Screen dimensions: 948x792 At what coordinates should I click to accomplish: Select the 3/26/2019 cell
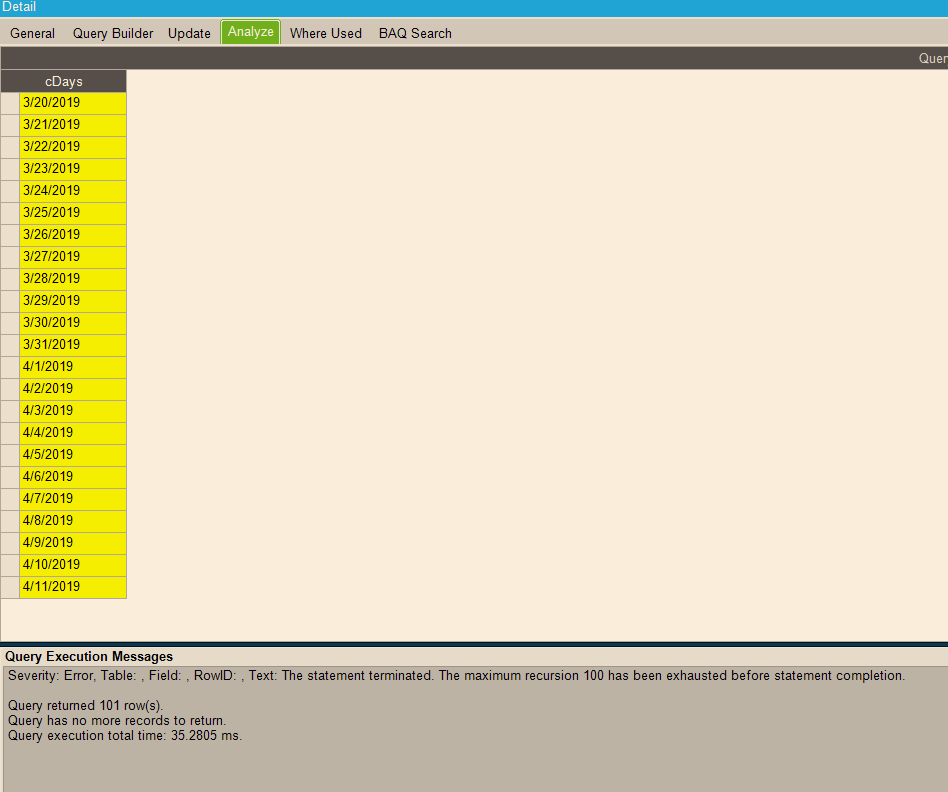tap(73, 235)
